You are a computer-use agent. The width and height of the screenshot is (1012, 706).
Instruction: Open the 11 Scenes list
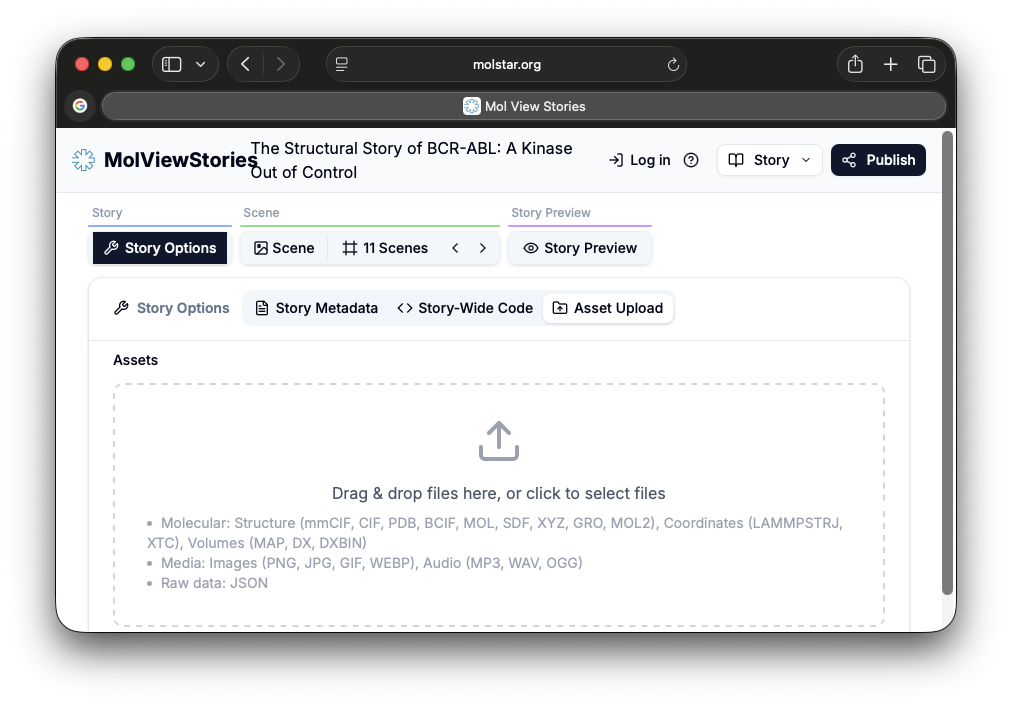click(x=385, y=248)
